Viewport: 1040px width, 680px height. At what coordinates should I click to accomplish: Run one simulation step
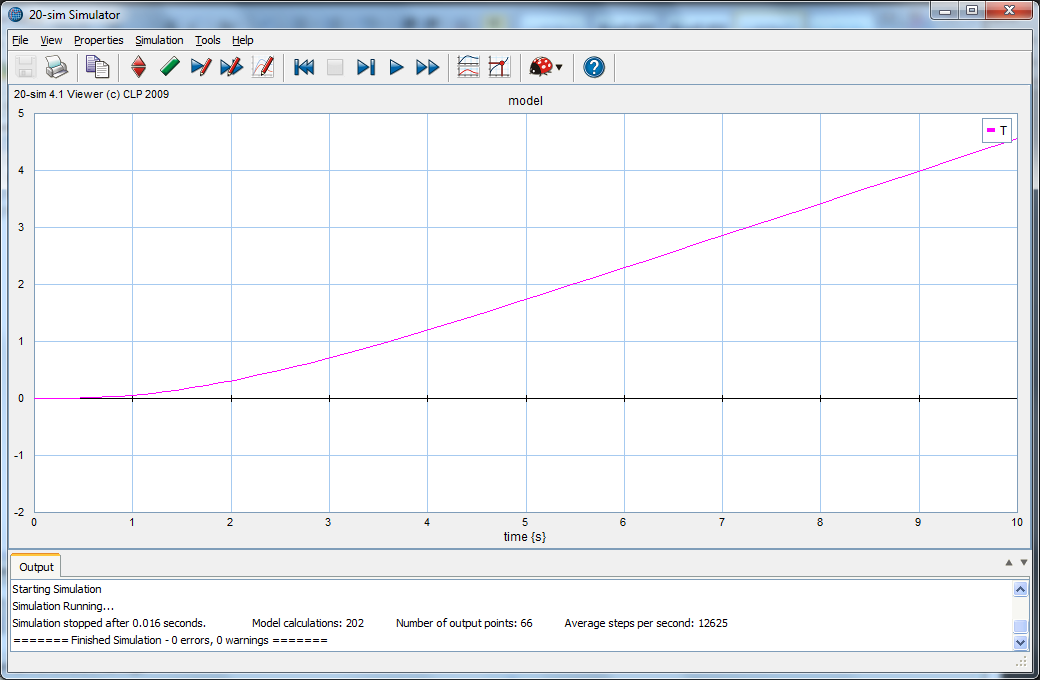[365, 67]
